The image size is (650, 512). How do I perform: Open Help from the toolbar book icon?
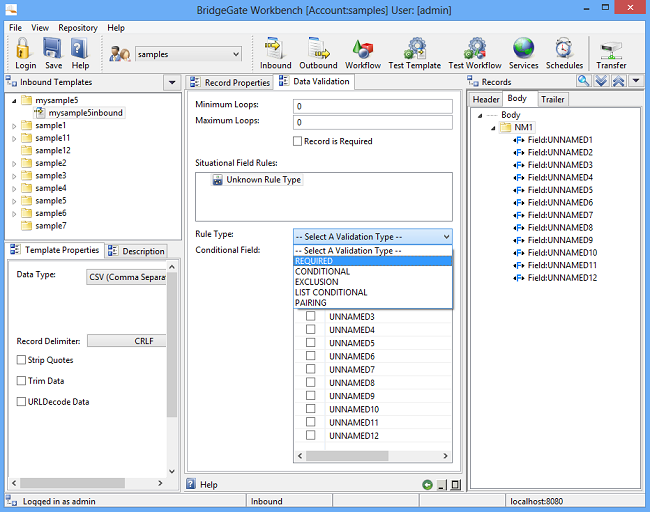coord(79,49)
